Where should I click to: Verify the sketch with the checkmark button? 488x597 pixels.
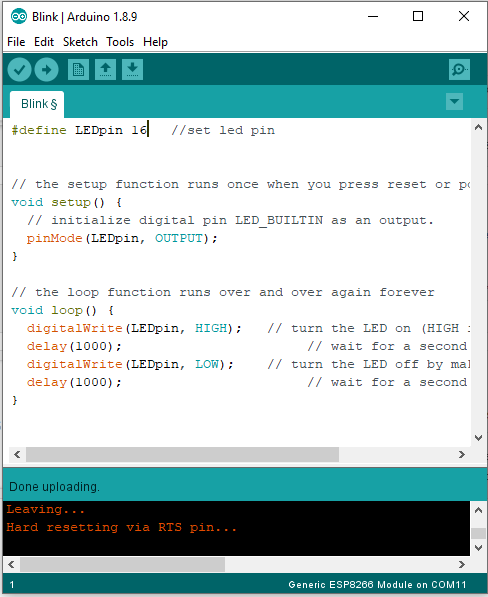click(x=19, y=70)
